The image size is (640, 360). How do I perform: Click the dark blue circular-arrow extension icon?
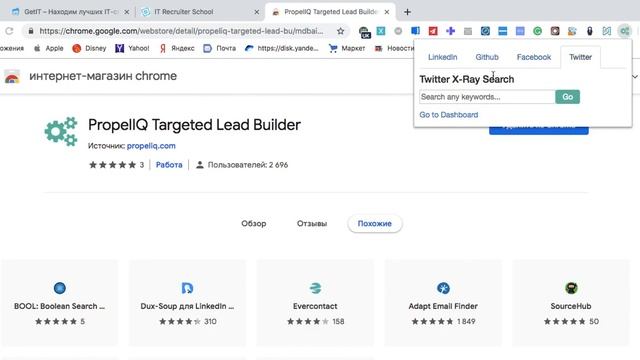click(485, 31)
